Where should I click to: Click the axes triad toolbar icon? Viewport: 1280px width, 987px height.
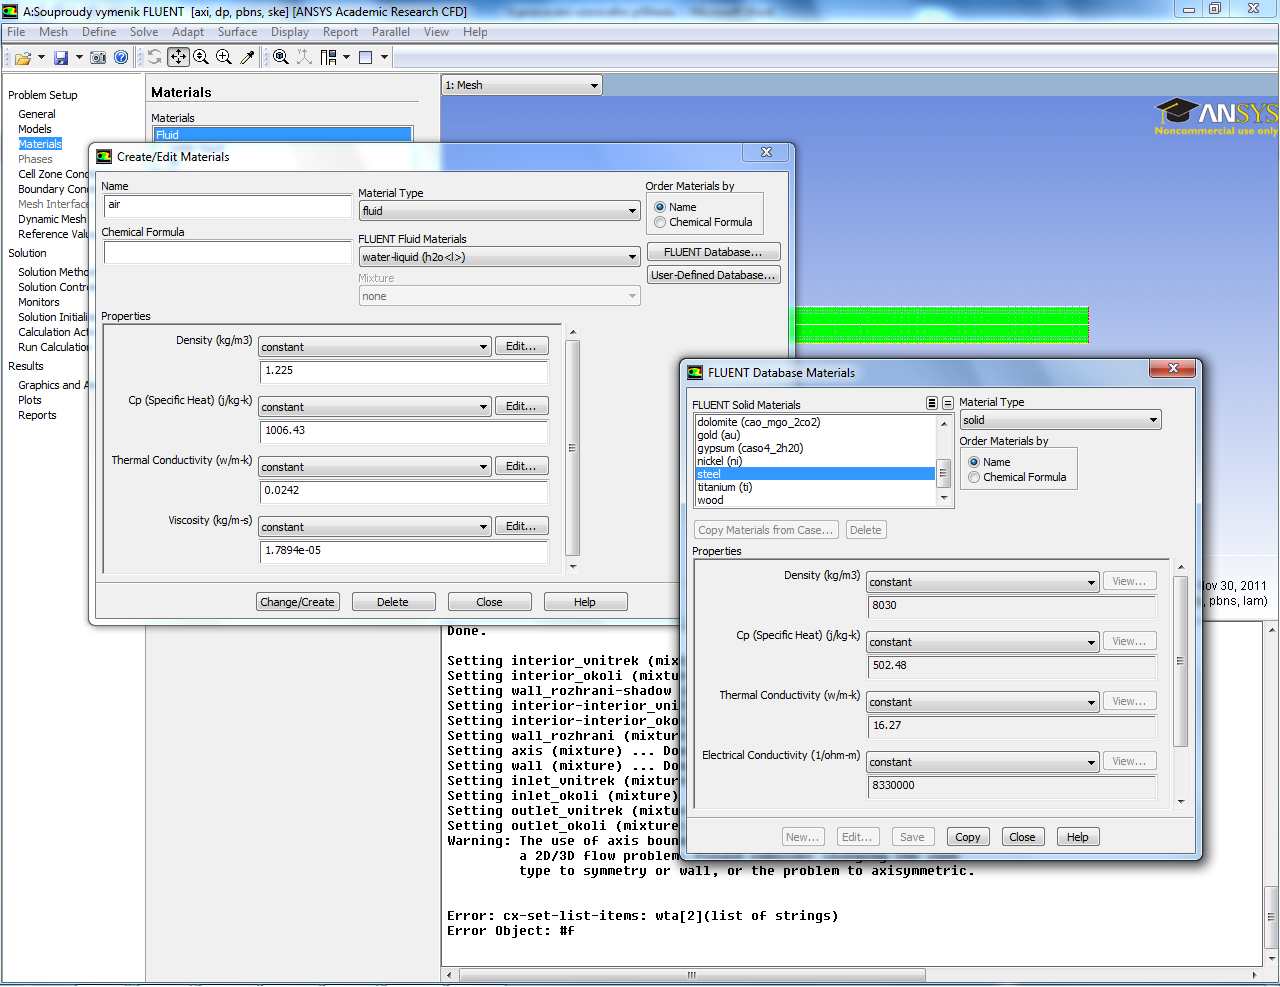point(304,57)
